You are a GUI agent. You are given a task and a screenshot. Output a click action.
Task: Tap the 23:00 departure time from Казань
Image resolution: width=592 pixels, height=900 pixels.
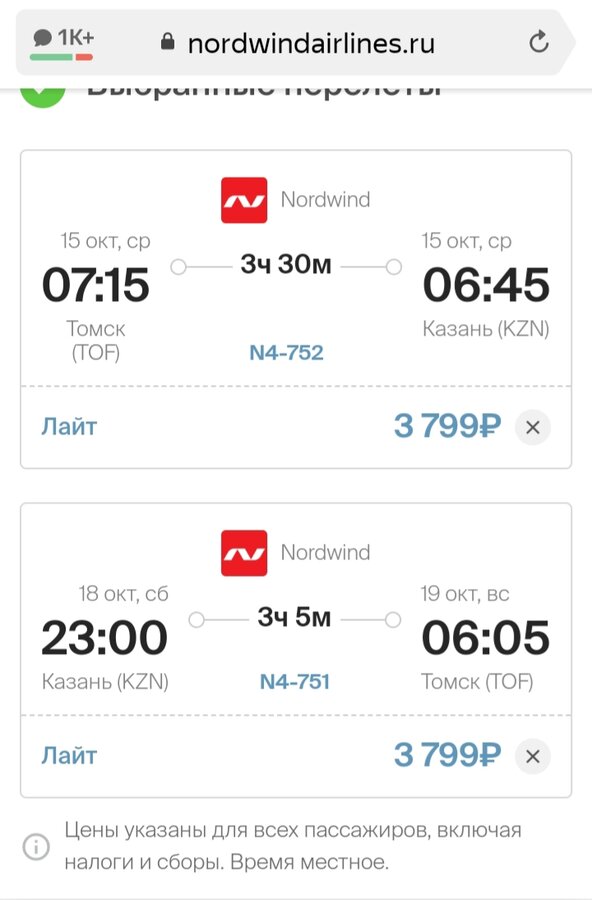click(105, 638)
